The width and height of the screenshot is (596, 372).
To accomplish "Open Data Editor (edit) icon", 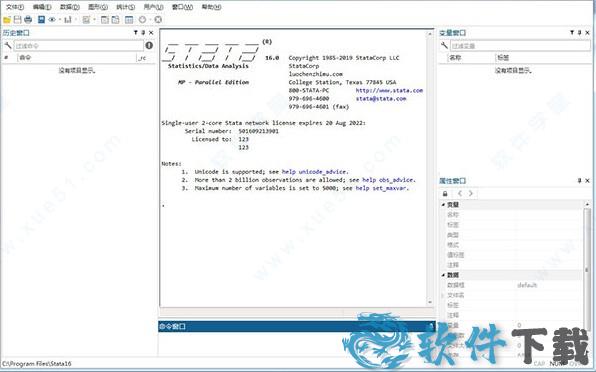I will click(105, 19).
